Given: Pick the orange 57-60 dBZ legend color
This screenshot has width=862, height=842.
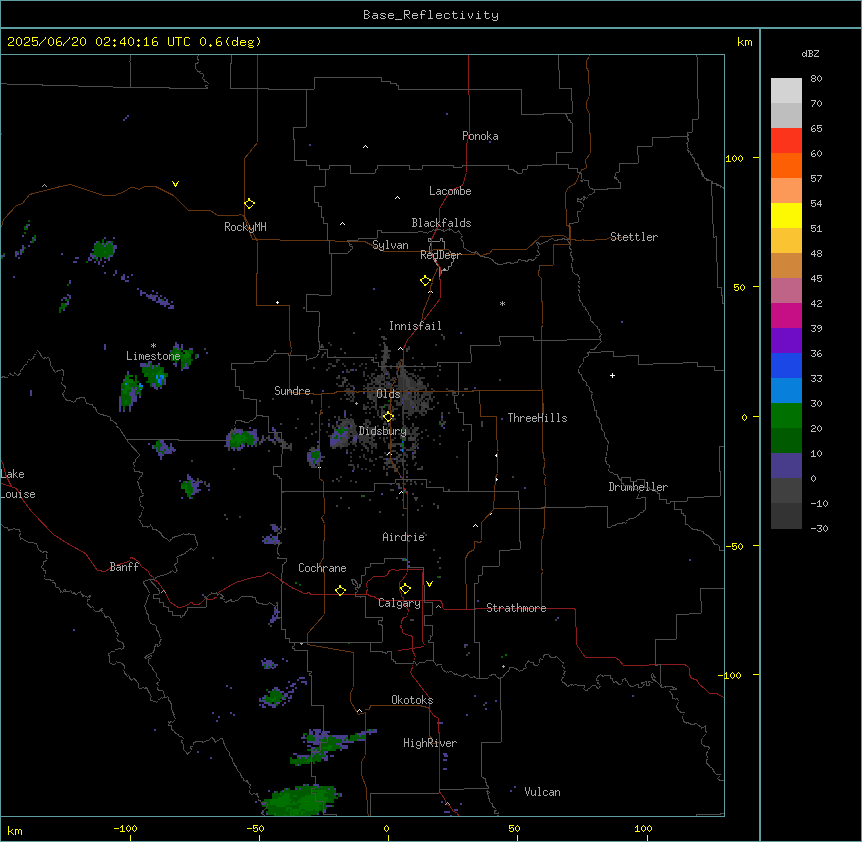Looking at the screenshot, I should [786, 165].
